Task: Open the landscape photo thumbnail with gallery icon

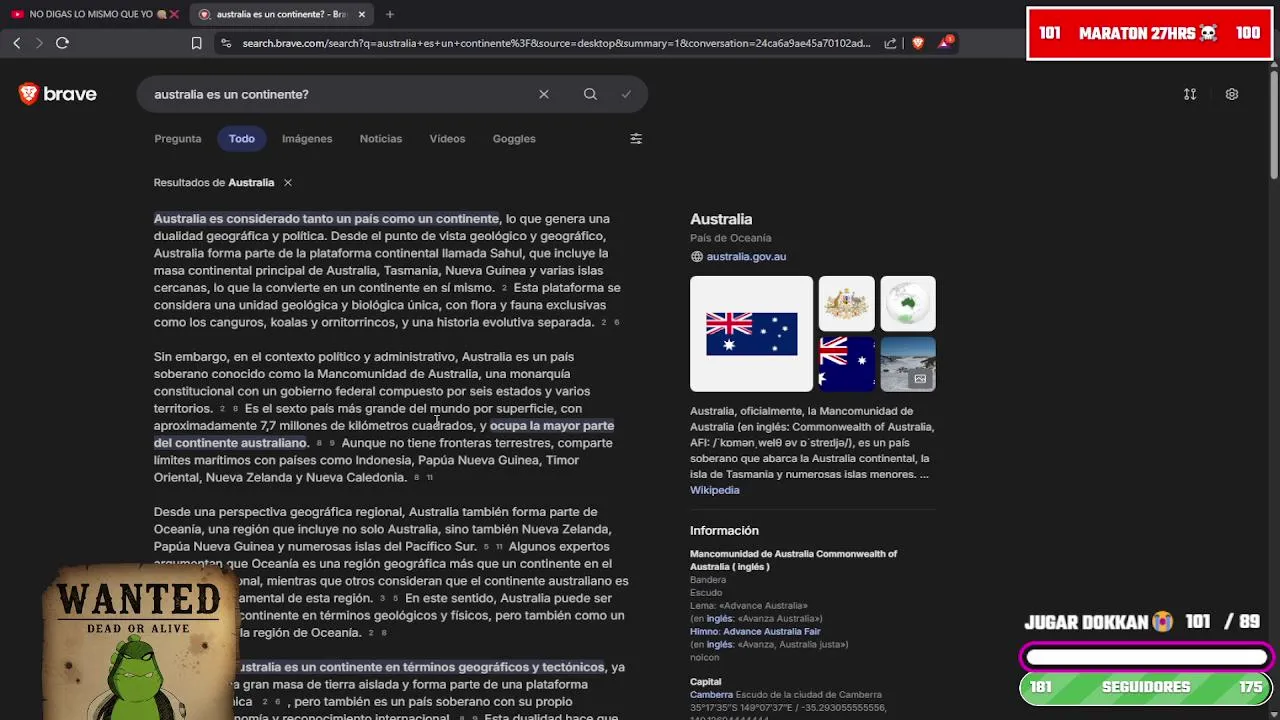Action: pos(908,364)
